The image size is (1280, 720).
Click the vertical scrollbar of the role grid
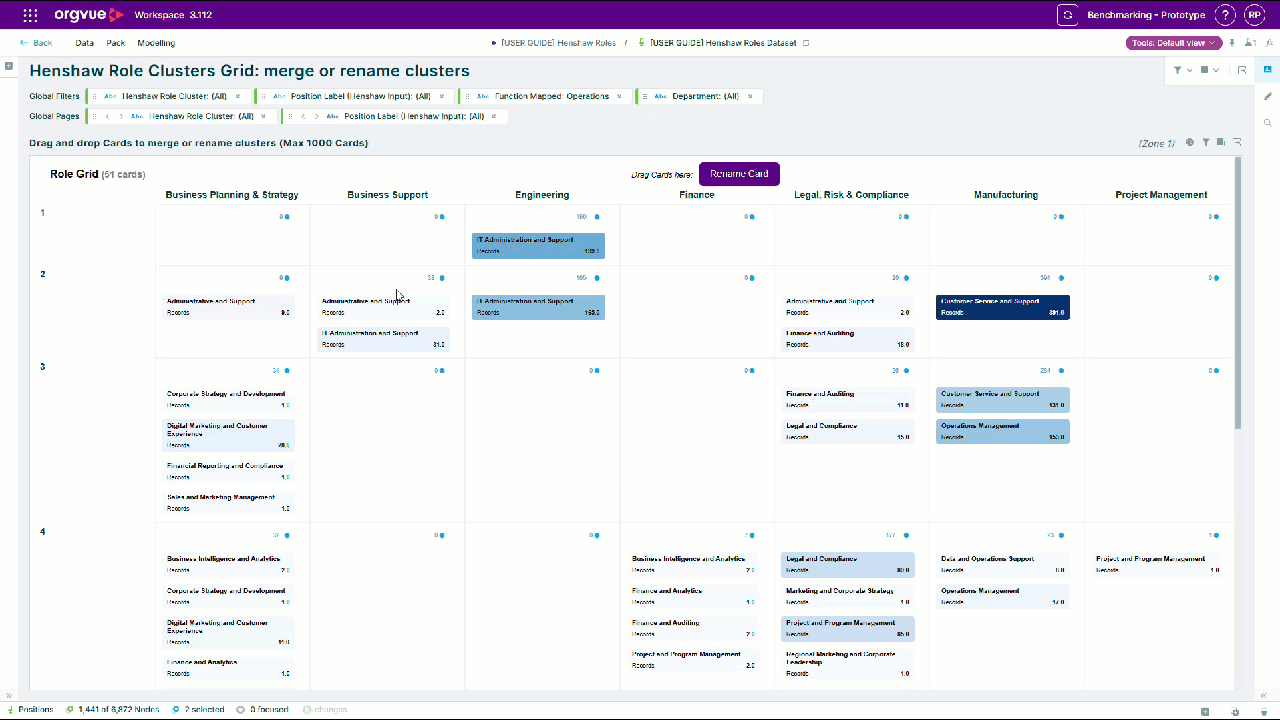click(x=1239, y=293)
